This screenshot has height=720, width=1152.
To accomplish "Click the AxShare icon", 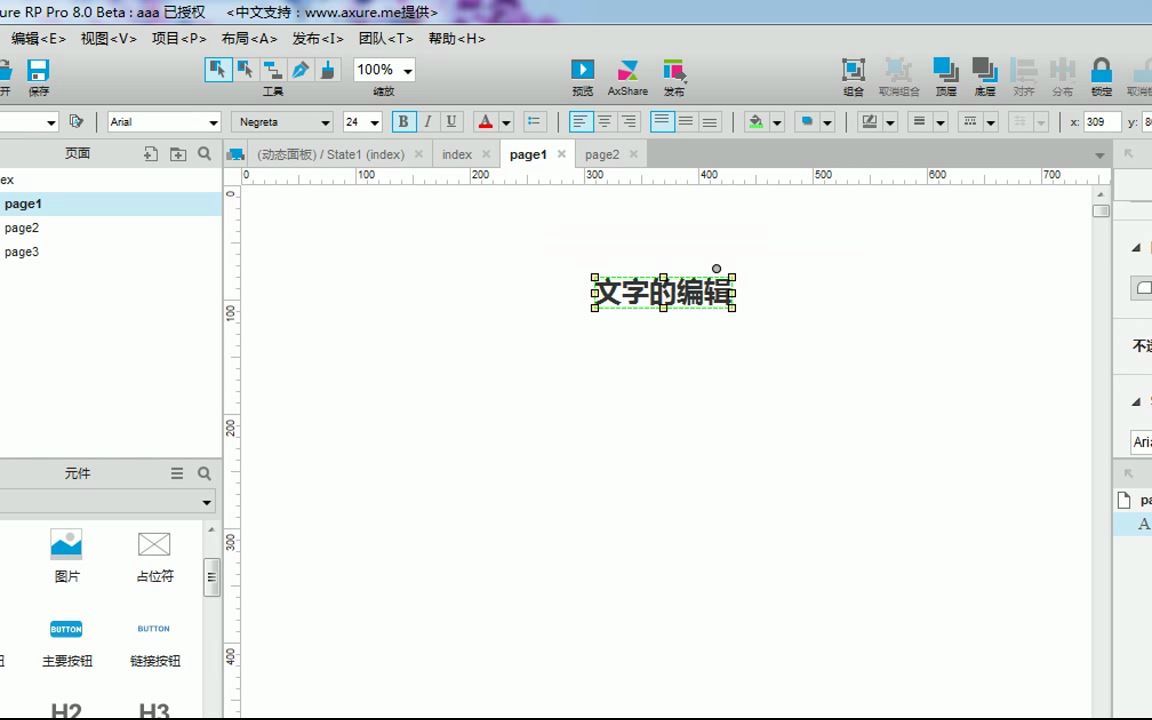I will (x=628, y=70).
